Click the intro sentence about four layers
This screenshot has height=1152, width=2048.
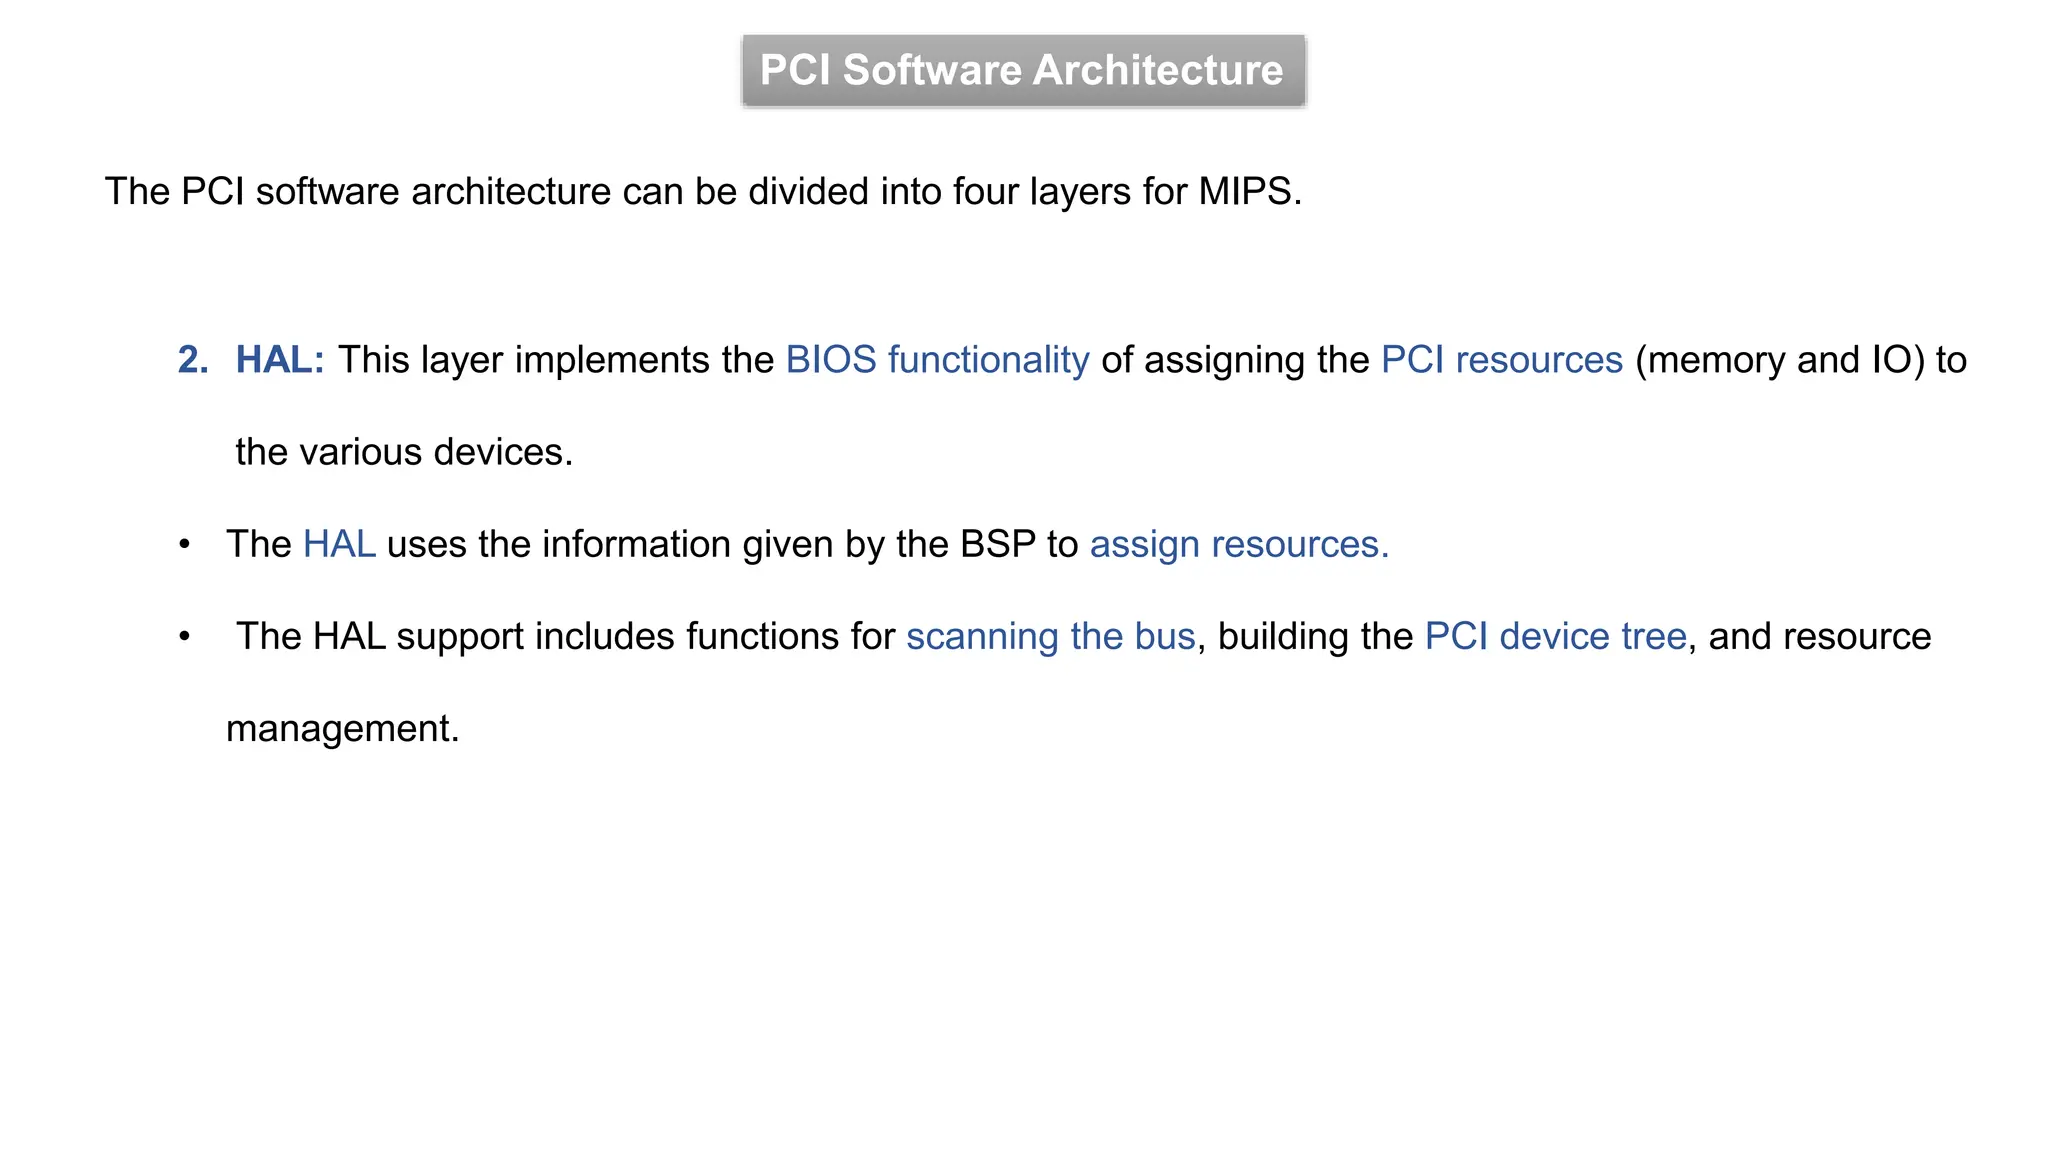(x=703, y=191)
